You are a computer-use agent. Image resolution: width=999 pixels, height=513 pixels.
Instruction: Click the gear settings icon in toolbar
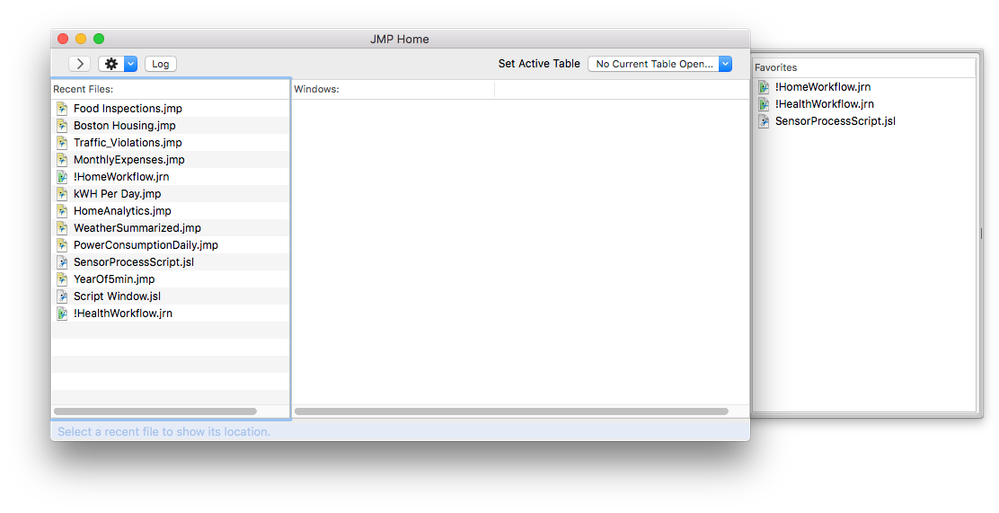pyautogui.click(x=111, y=64)
